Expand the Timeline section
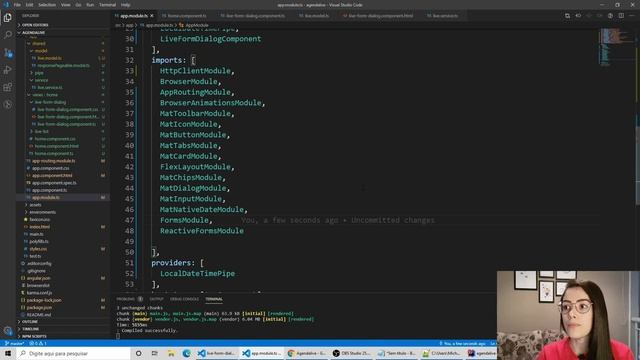 [63, 329]
